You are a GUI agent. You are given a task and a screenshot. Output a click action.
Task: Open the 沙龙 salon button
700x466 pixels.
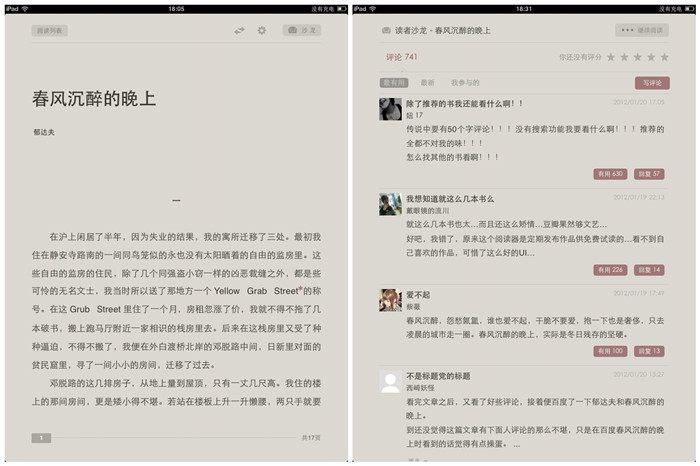point(302,31)
